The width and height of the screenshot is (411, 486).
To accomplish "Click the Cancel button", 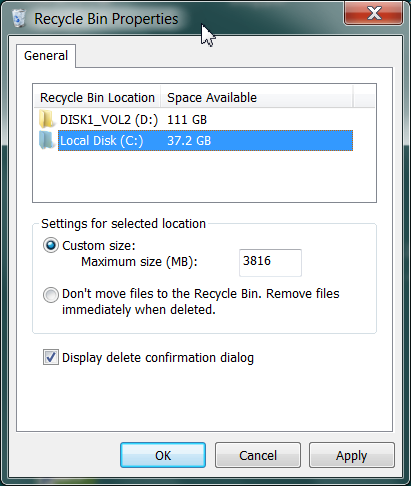I will coord(258,455).
